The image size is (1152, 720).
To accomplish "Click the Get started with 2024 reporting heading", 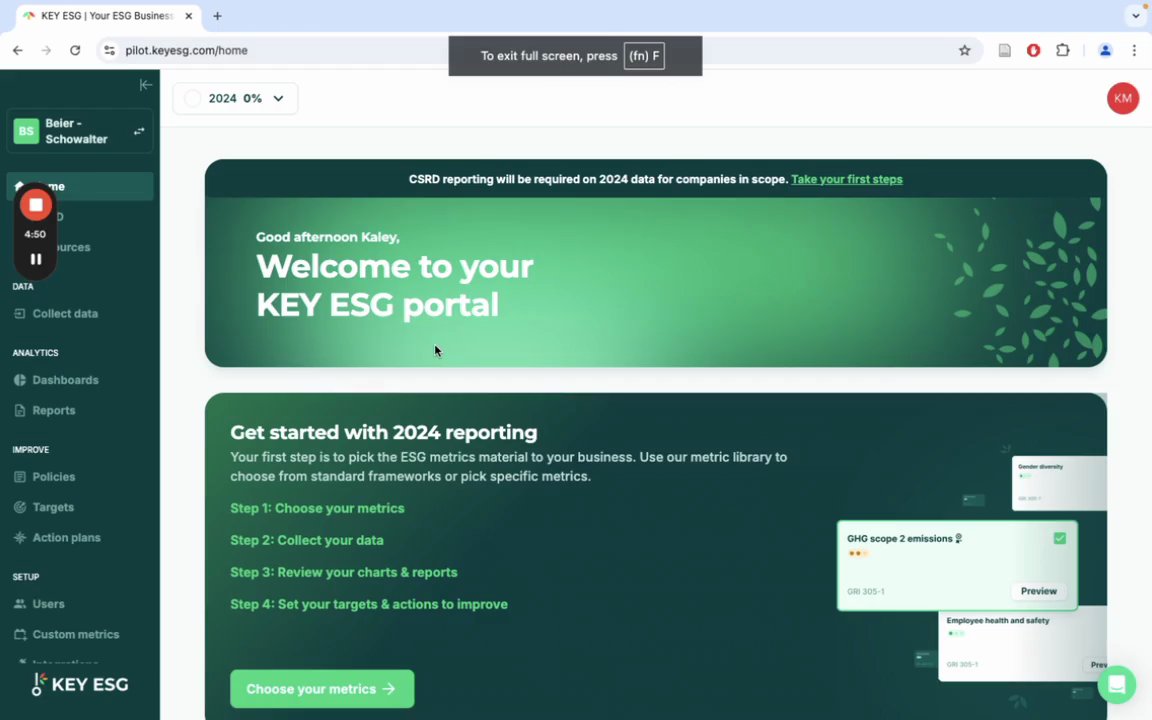I will point(384,432).
